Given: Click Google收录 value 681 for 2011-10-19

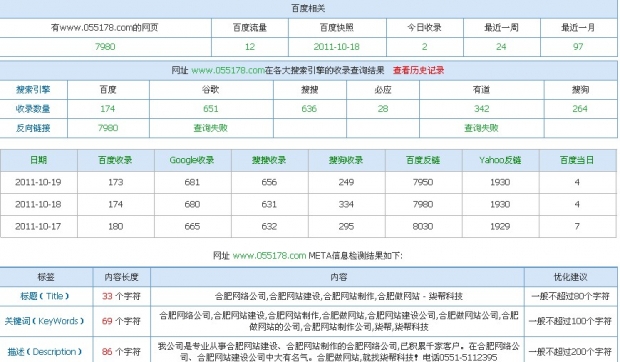Looking at the screenshot, I should (x=192, y=182).
